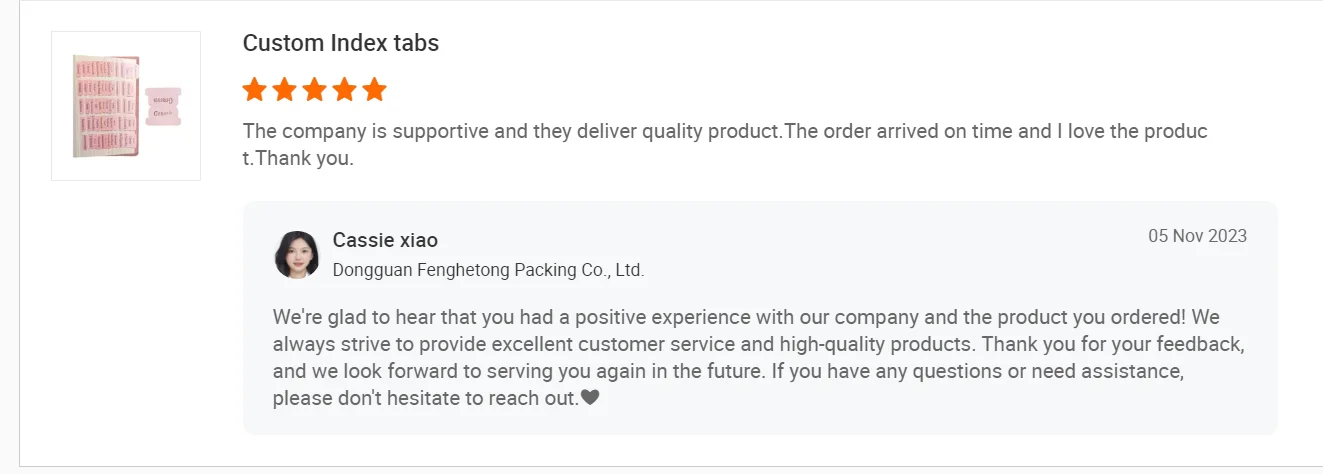Choose the third orange rating star

tap(314, 91)
